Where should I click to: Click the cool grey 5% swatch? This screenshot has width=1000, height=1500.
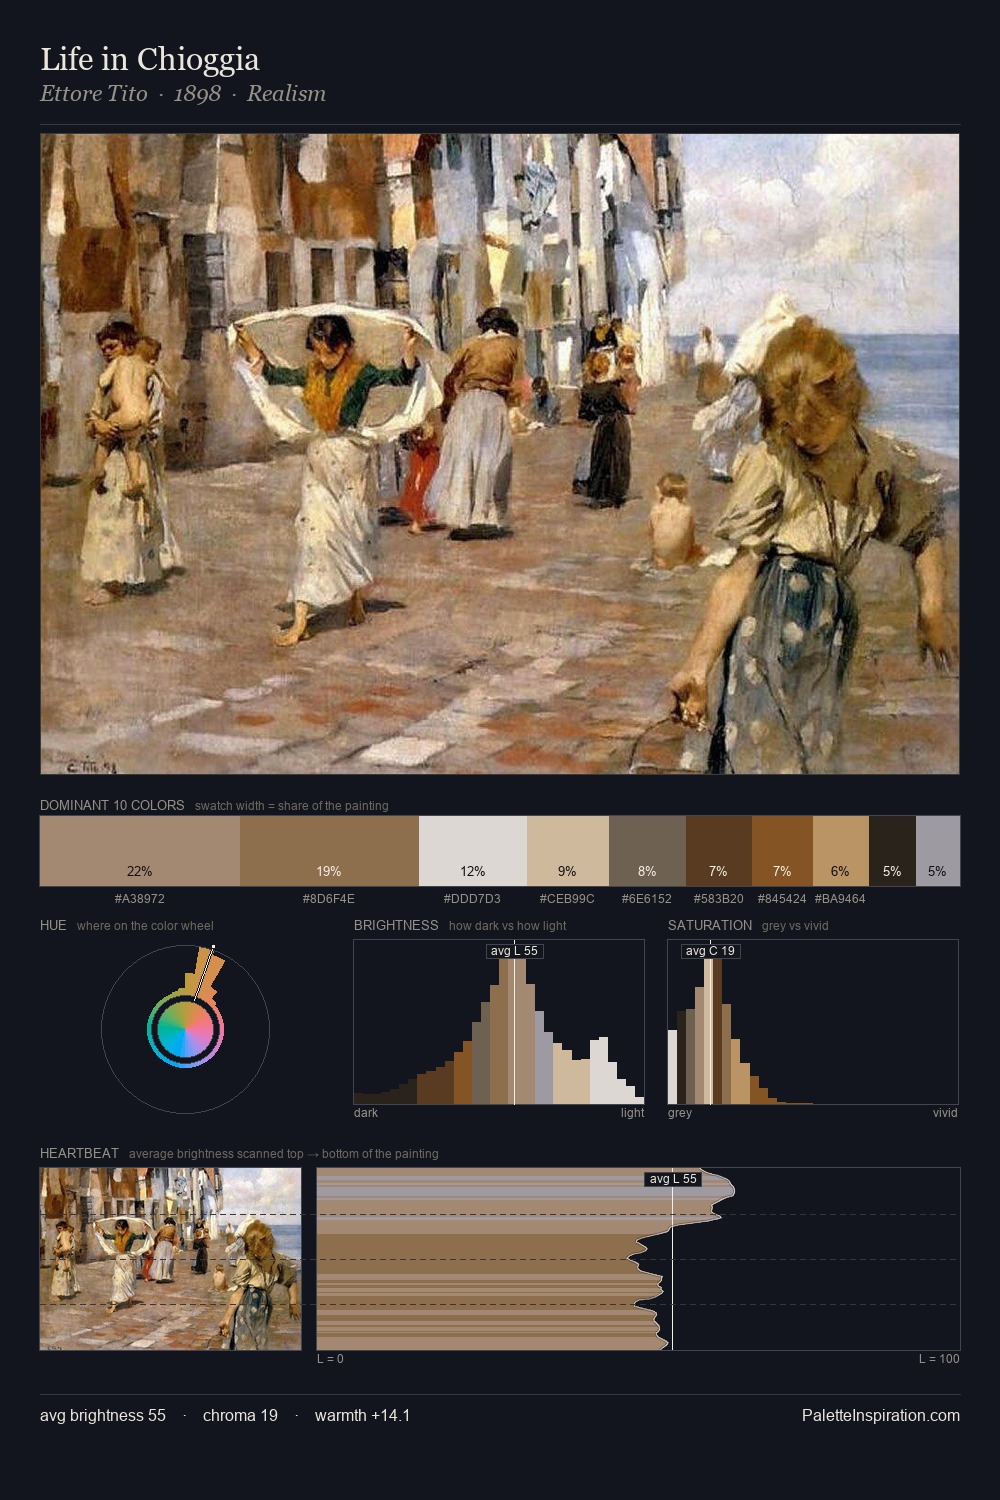(x=938, y=851)
